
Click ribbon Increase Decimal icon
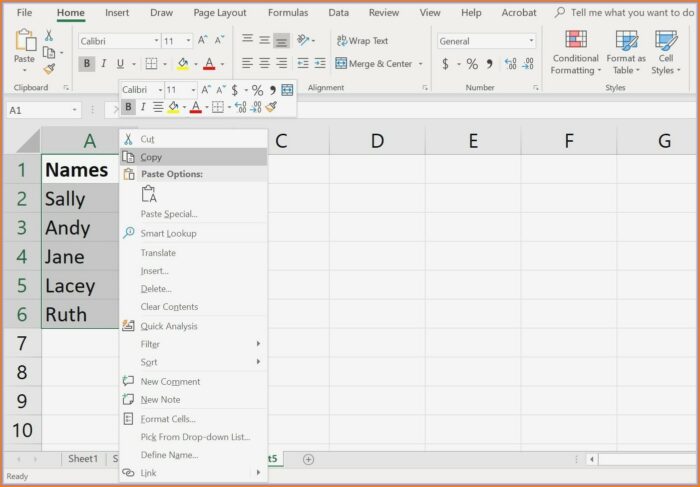pos(510,64)
